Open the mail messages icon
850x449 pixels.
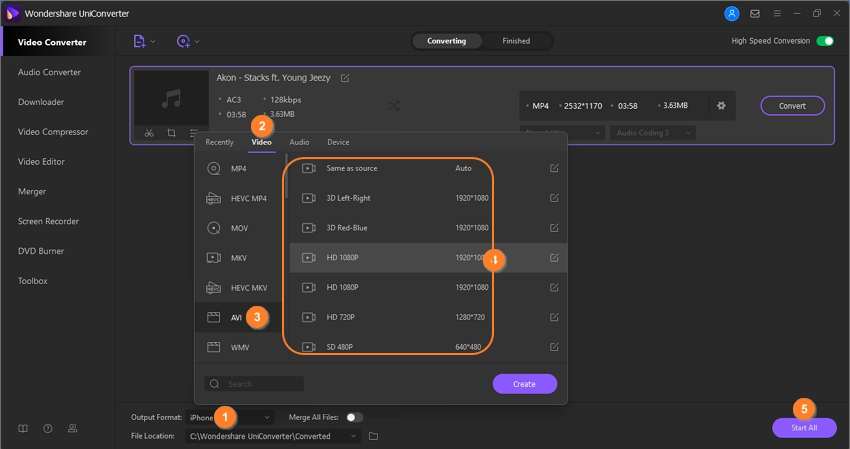pos(755,14)
